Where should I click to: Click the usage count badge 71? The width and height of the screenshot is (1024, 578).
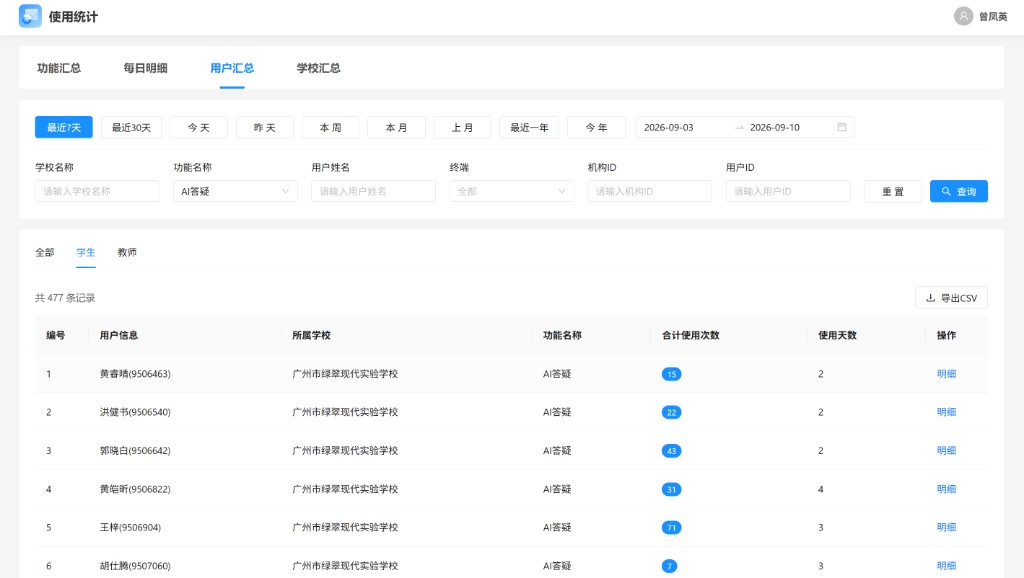coord(671,528)
